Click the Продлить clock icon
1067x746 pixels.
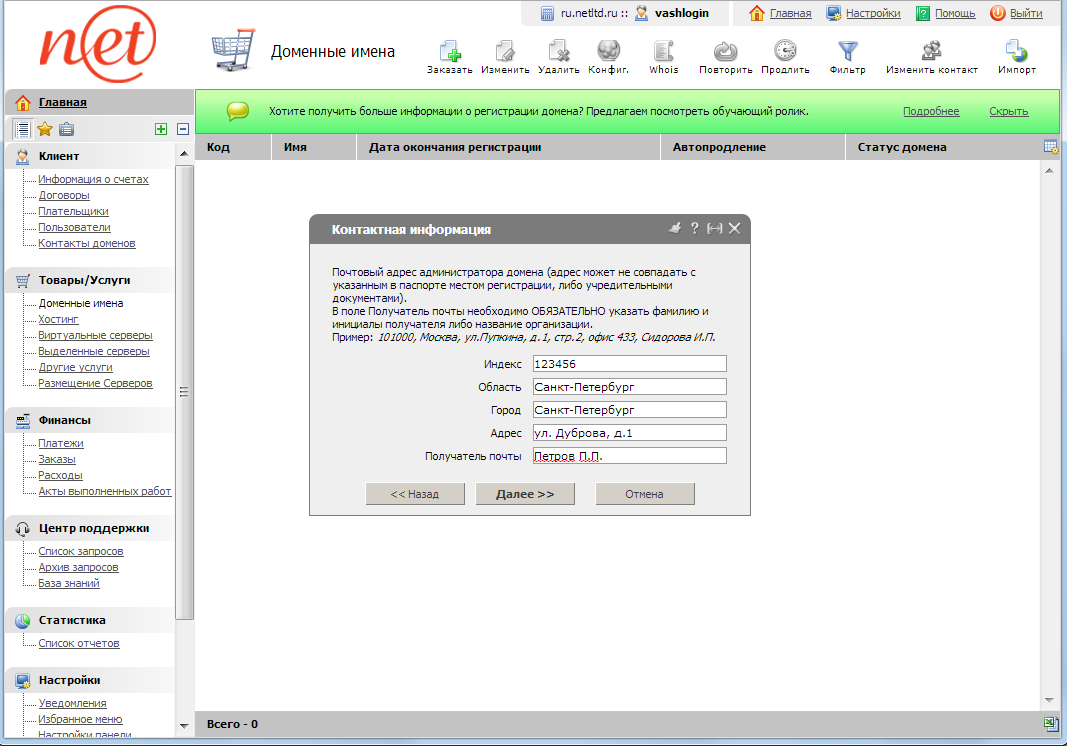785,51
